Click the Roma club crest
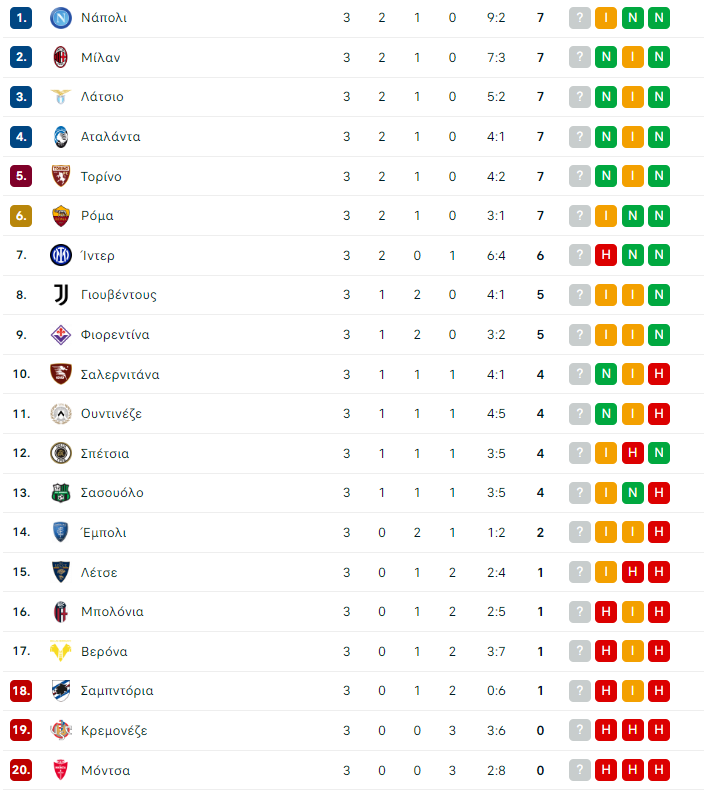Viewport: 704px width, 797px height. pyautogui.click(x=60, y=216)
